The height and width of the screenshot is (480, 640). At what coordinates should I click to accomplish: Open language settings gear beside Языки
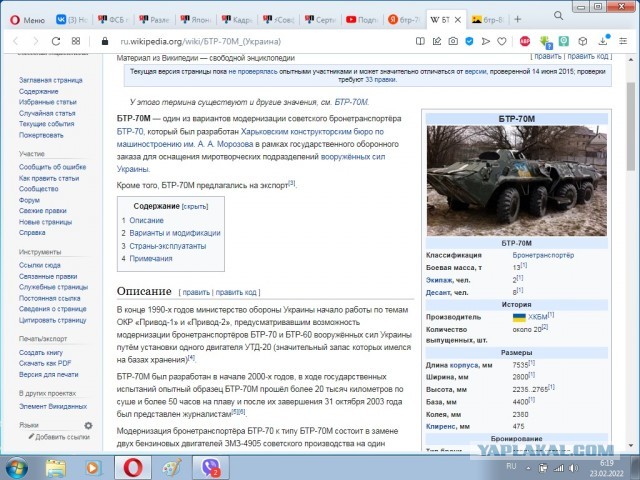click(x=88, y=426)
